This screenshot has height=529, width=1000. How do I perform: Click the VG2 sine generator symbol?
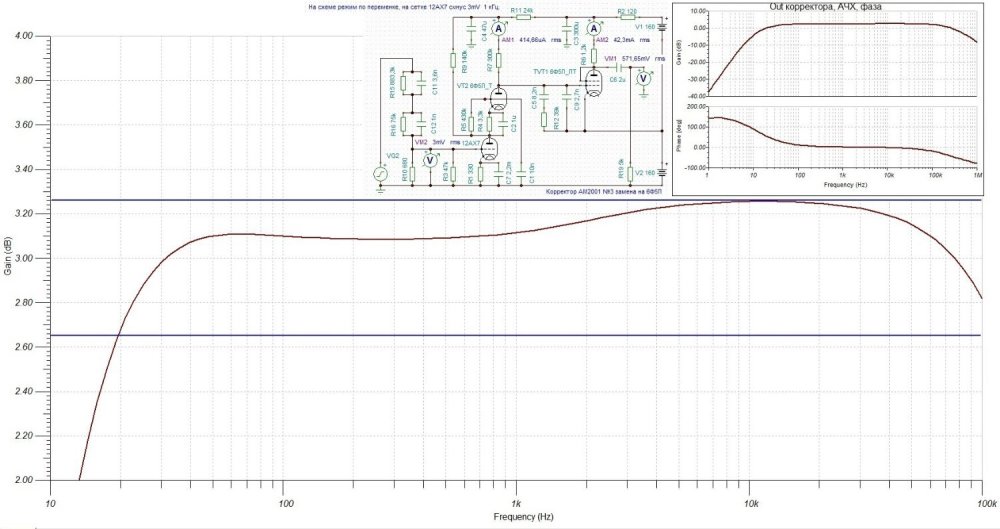click(380, 174)
